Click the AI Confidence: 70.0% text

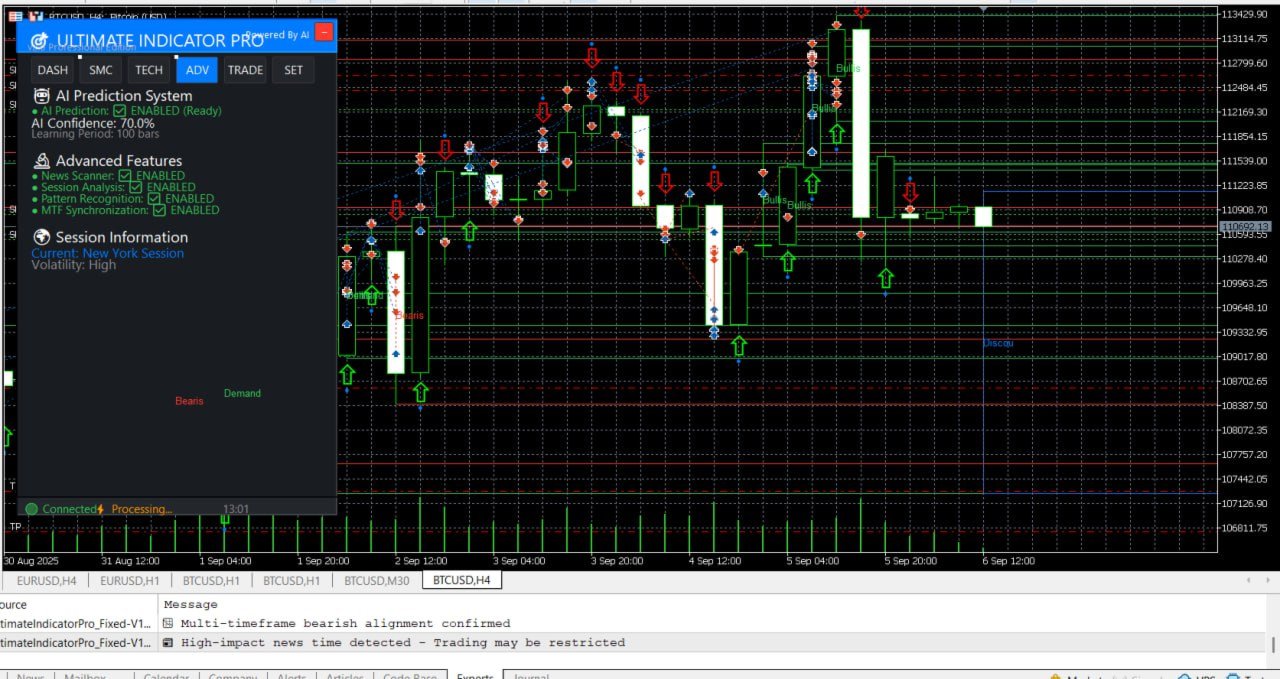tap(93, 123)
